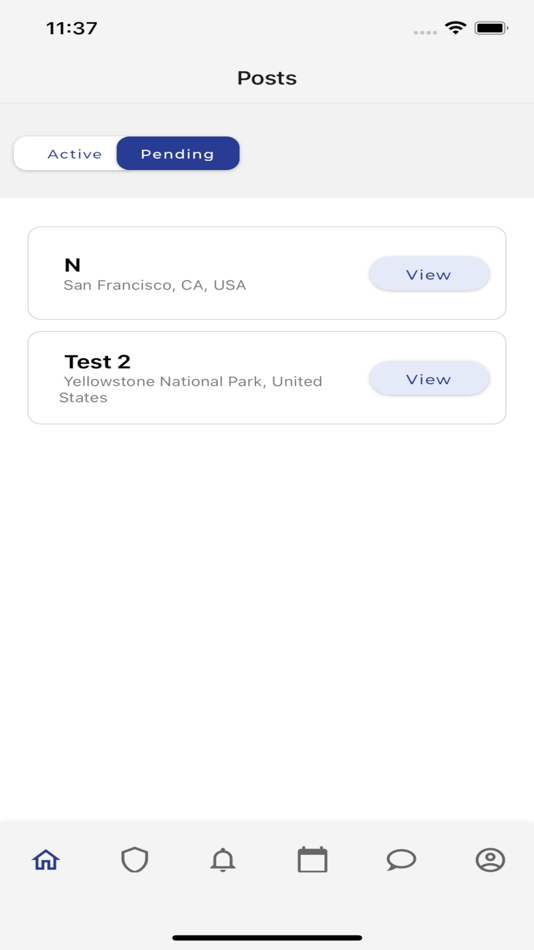Open the chat bubble icon

coord(401,860)
